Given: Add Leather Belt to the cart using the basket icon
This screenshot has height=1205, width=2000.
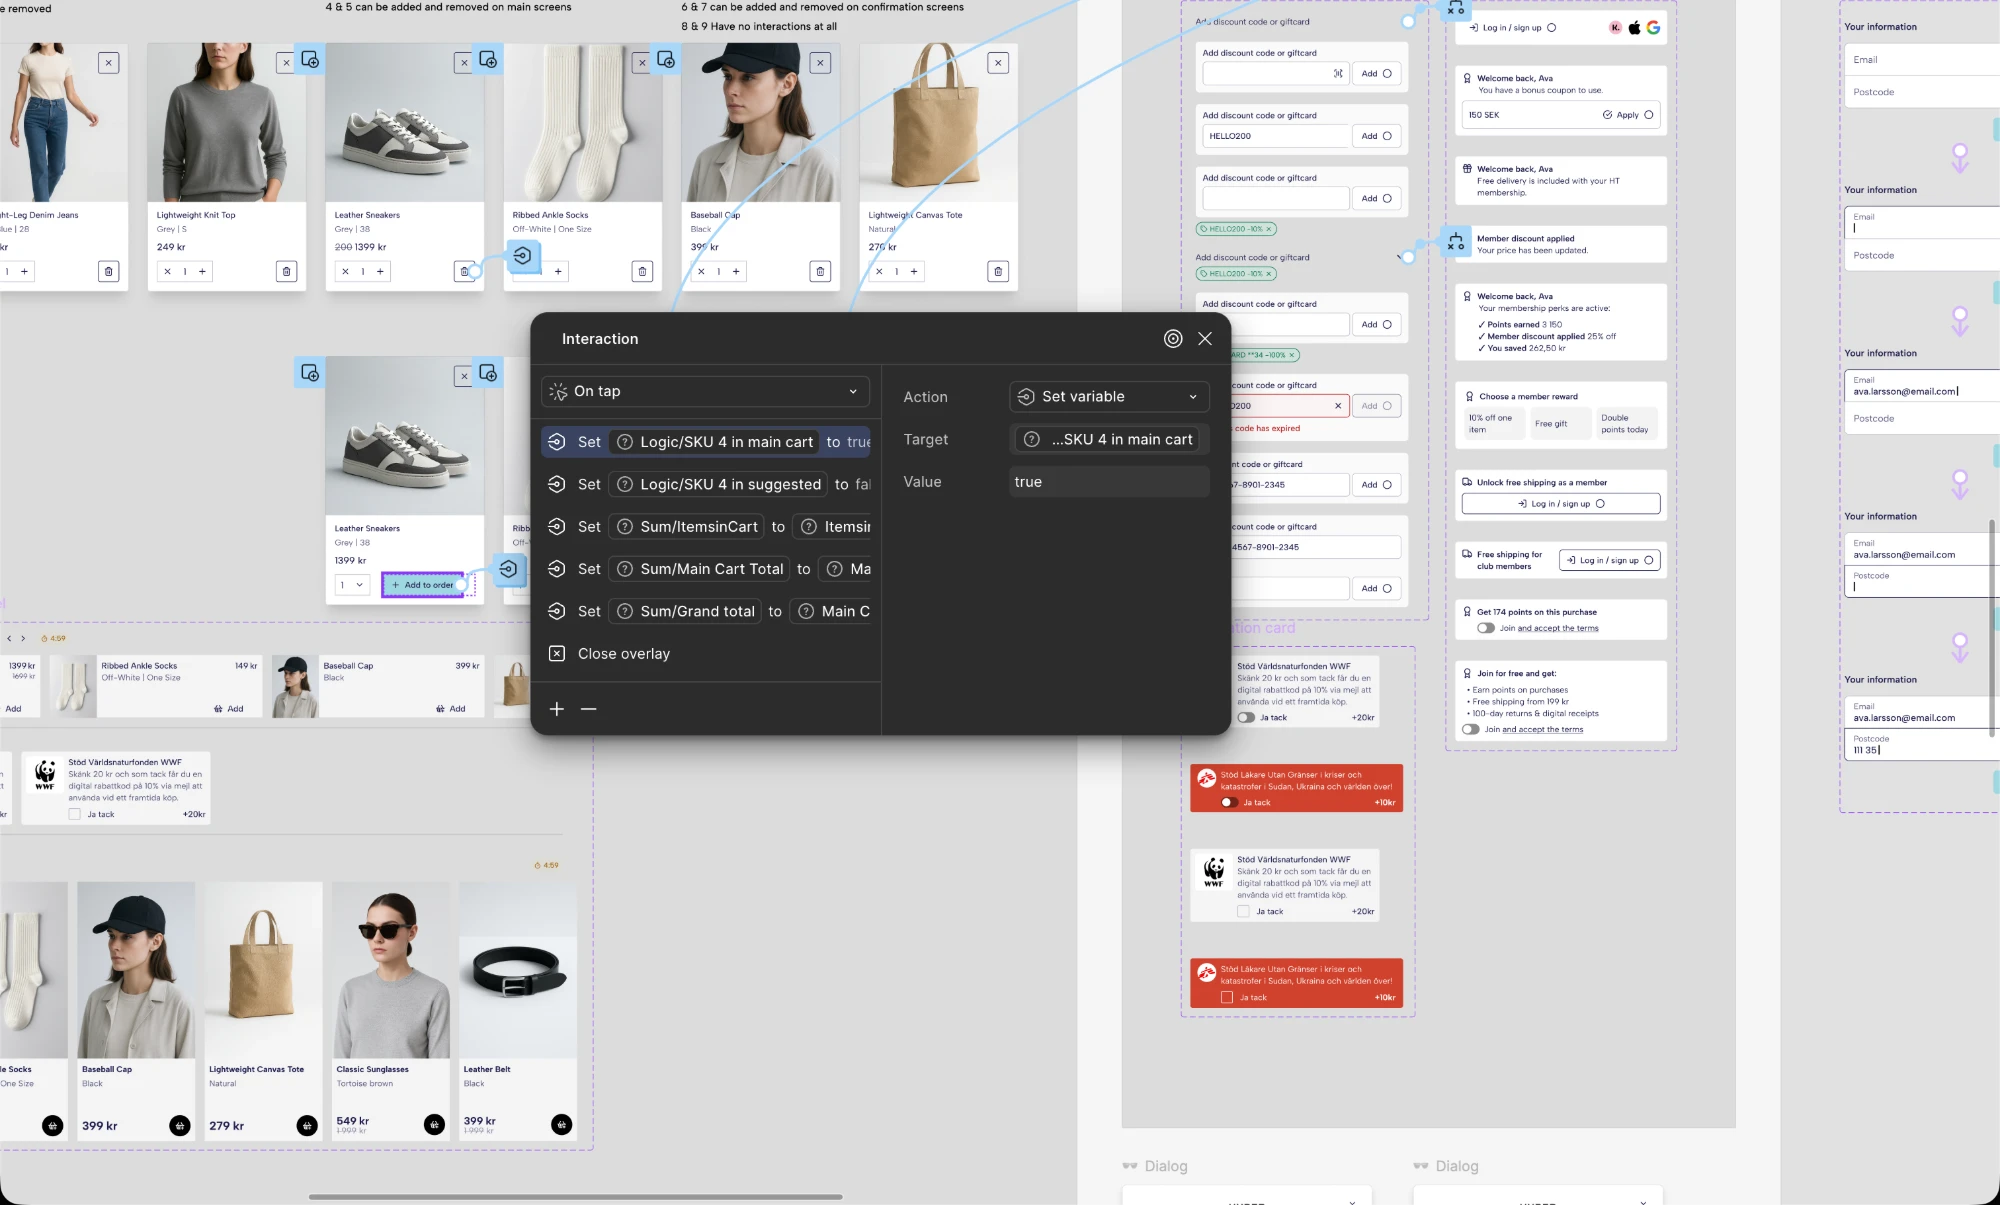Looking at the screenshot, I should point(562,1125).
